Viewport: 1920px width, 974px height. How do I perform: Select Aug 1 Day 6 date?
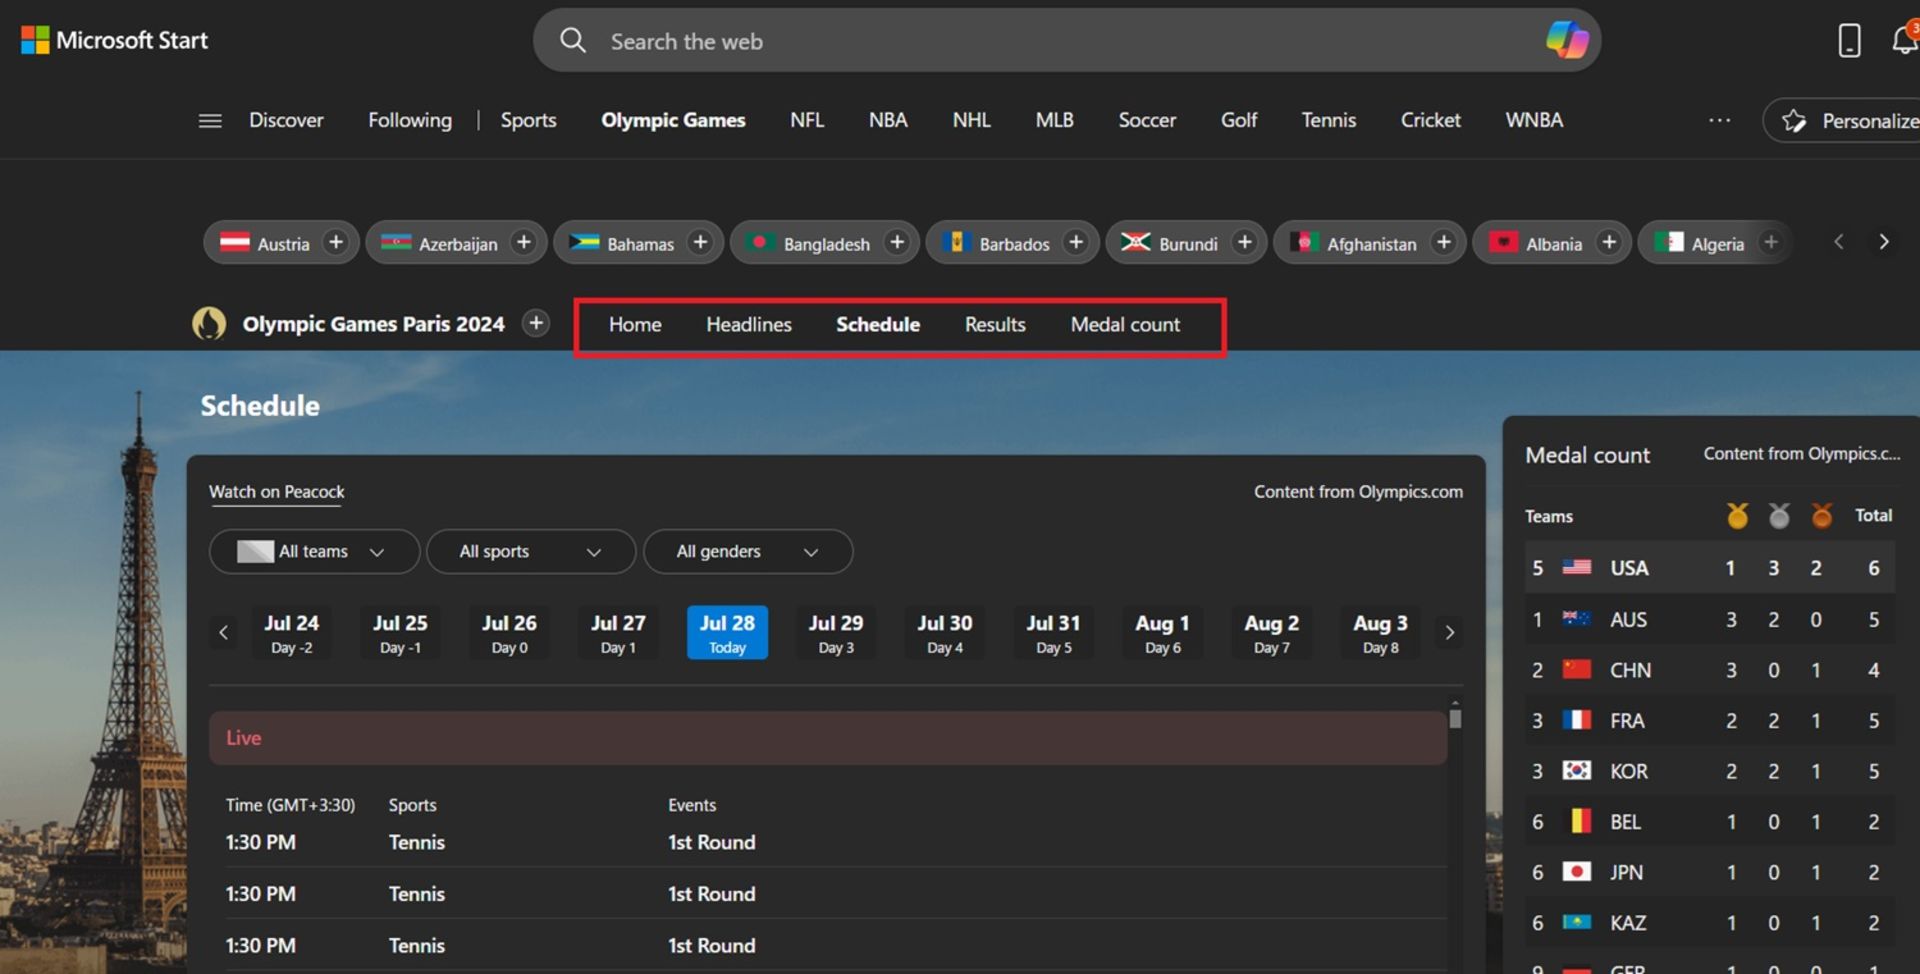point(1163,632)
